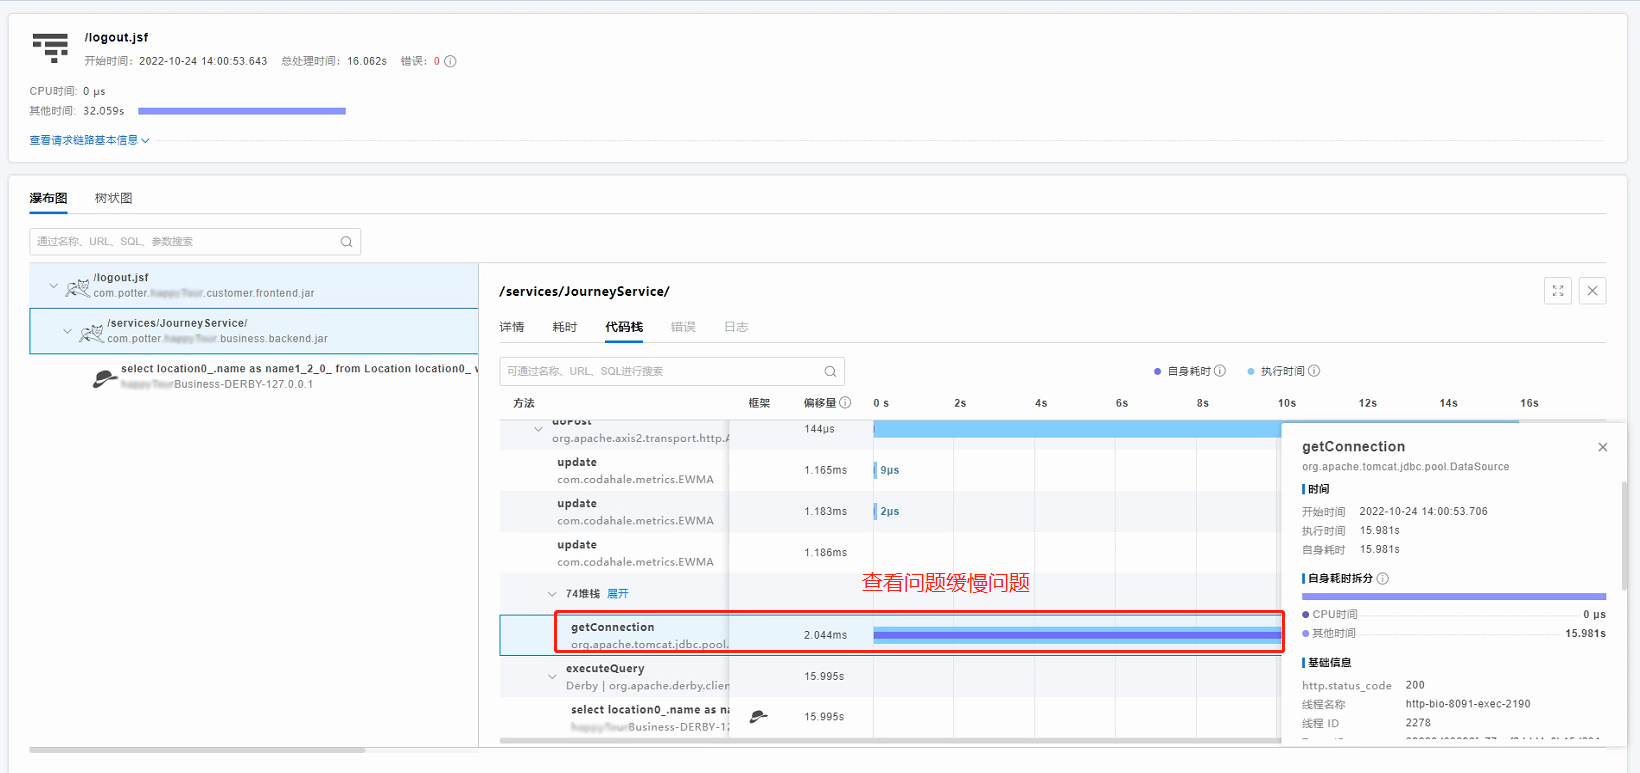
Task: Click info icon next to 执行时间 legend
Action: coord(1314,371)
